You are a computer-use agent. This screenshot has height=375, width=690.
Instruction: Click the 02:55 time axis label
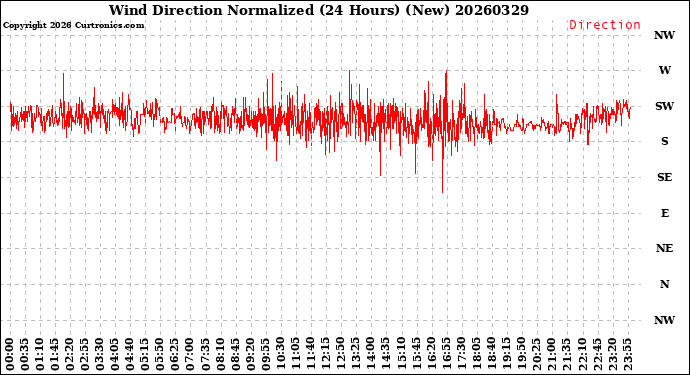85,354
